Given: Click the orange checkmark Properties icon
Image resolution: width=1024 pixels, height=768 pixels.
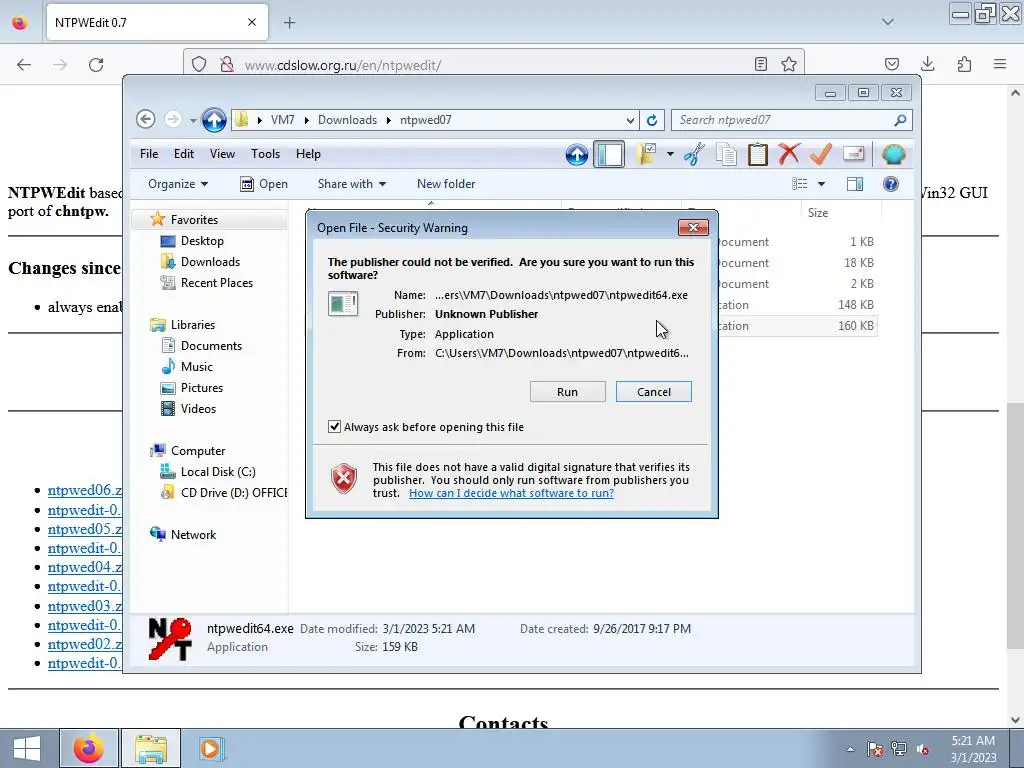Looking at the screenshot, I should pyautogui.click(x=821, y=155).
